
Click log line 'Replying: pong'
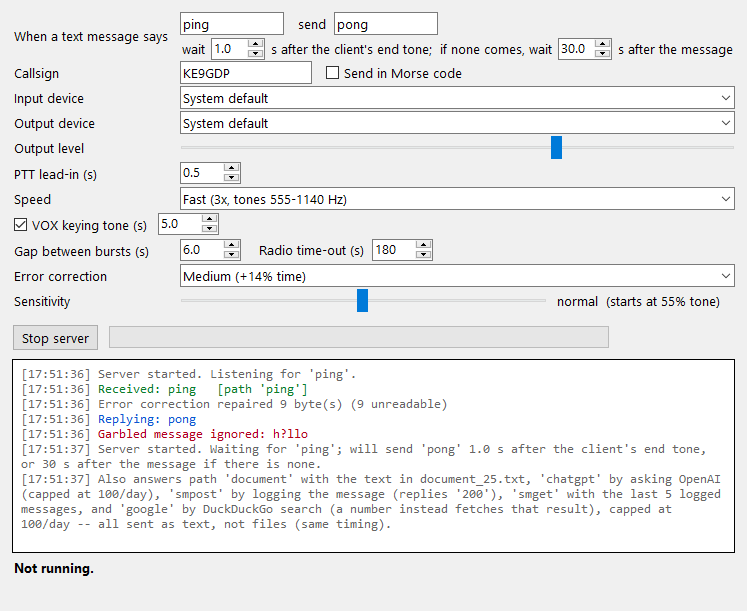[109, 419]
